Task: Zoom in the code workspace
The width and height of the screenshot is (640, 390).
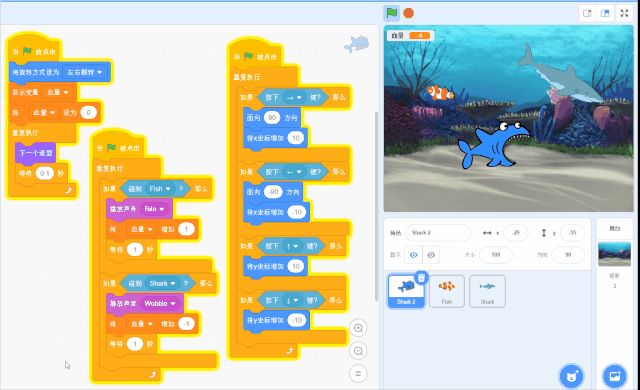Action: pos(358,328)
